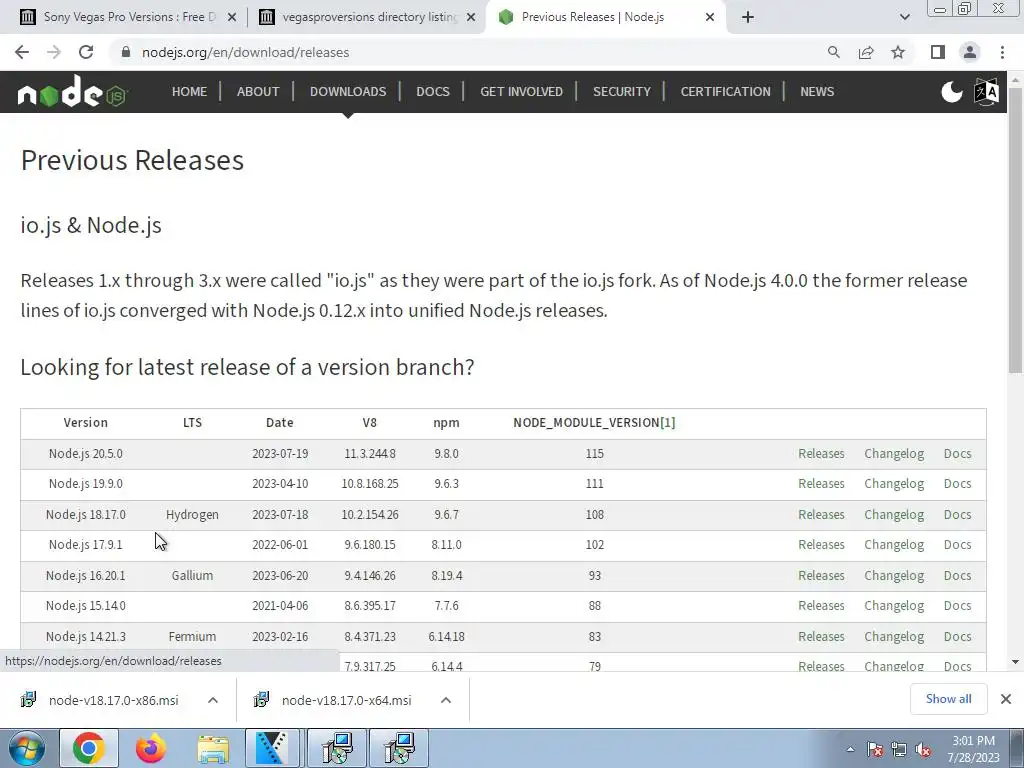Viewport: 1024px width, 768px height.
Task: Open Changelog for Node.js 15.14.0
Action: point(894,605)
